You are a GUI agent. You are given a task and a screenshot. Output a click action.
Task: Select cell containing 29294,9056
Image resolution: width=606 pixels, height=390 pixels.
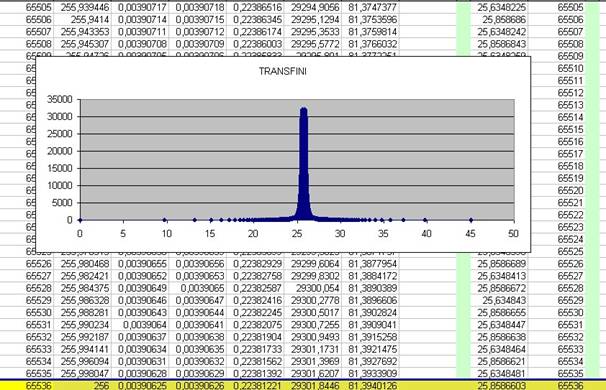coord(313,7)
